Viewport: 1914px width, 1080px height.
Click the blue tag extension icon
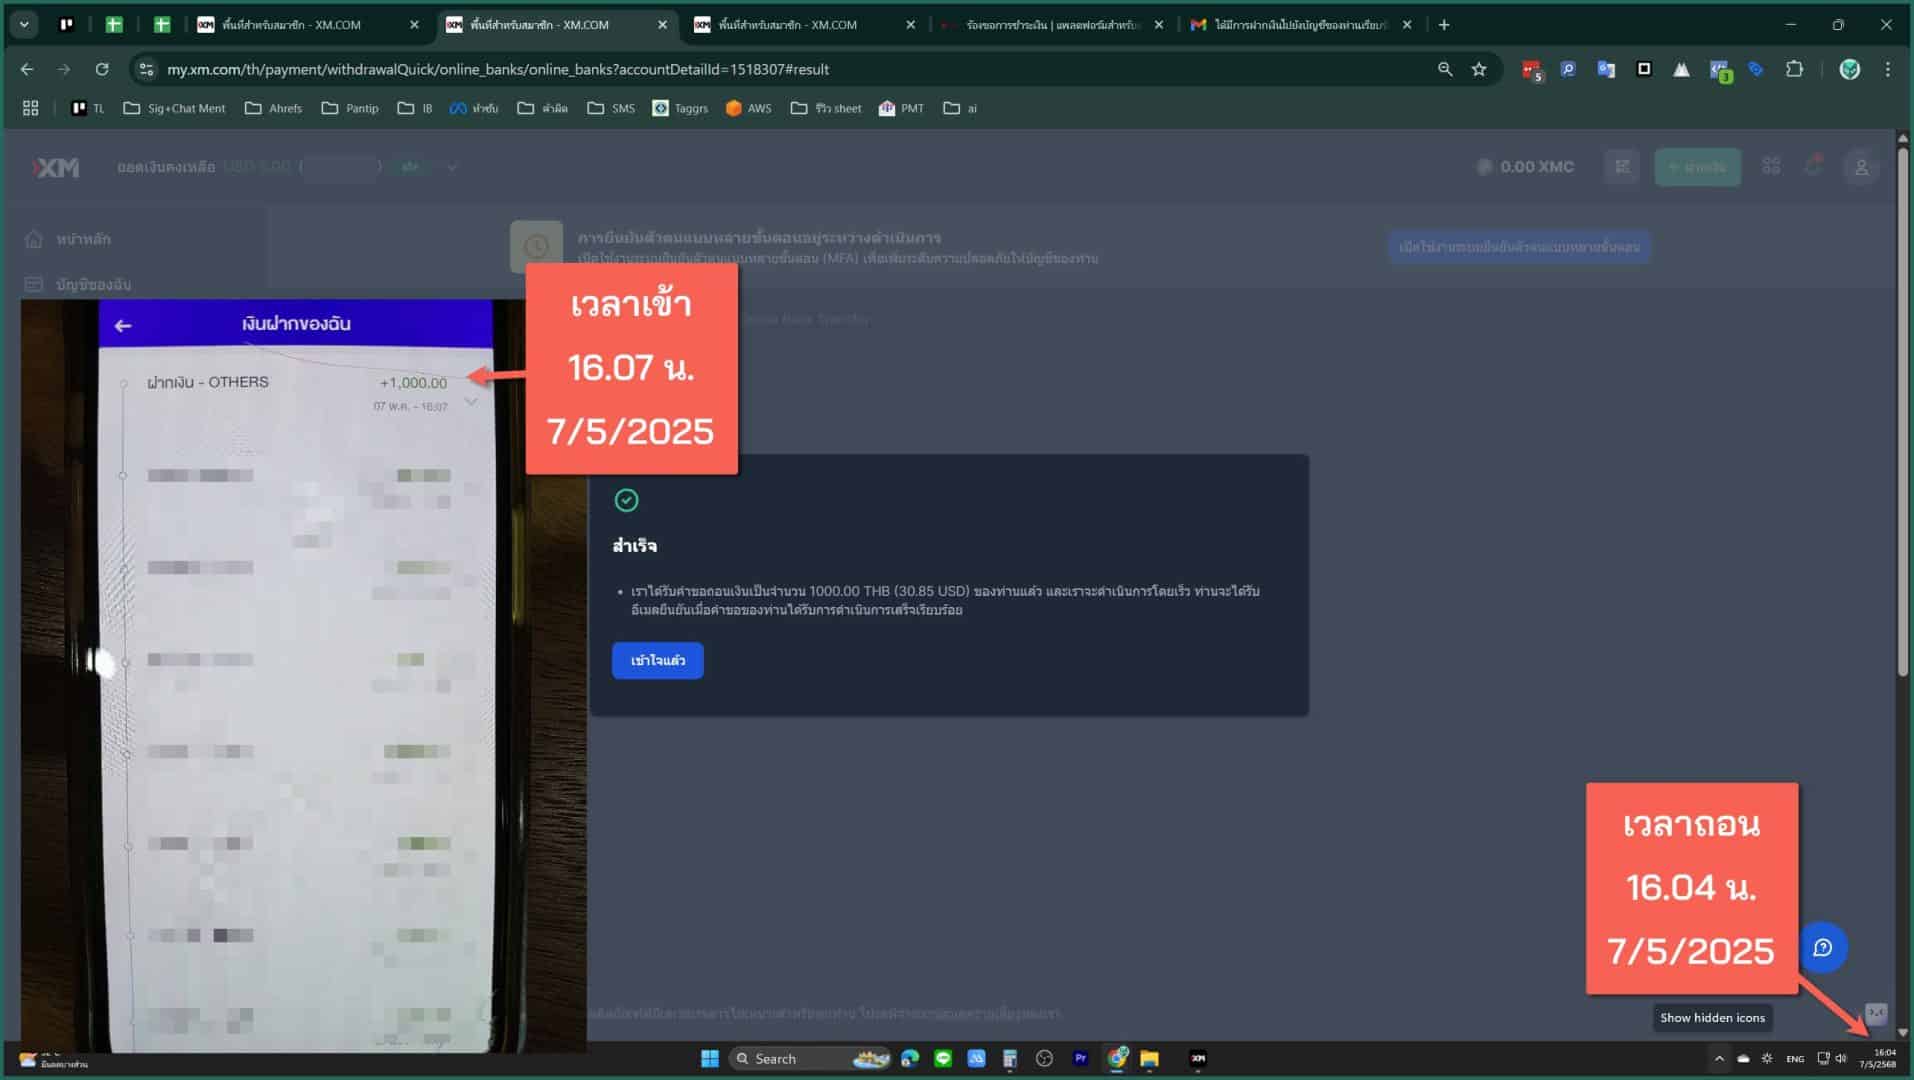(1756, 69)
